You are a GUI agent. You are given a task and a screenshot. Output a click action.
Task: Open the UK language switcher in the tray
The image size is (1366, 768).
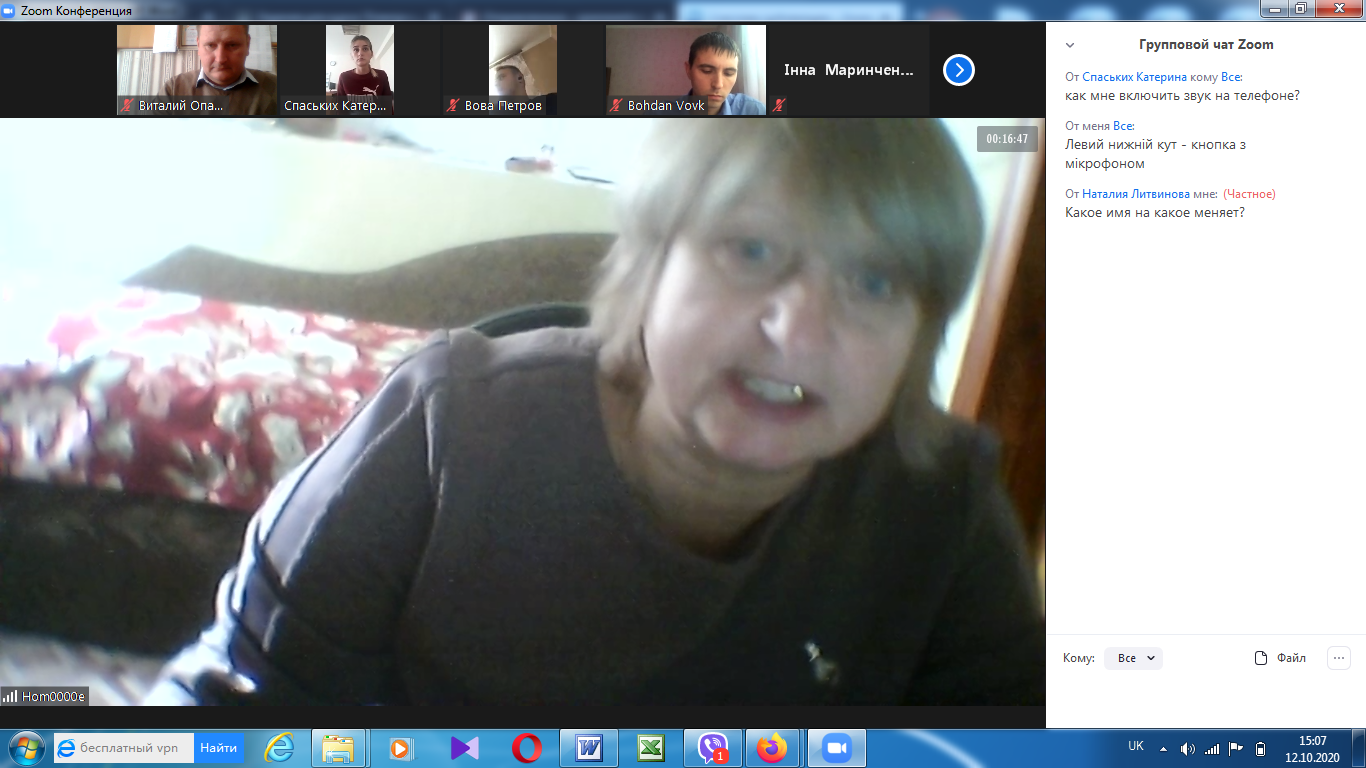[x=1135, y=746]
